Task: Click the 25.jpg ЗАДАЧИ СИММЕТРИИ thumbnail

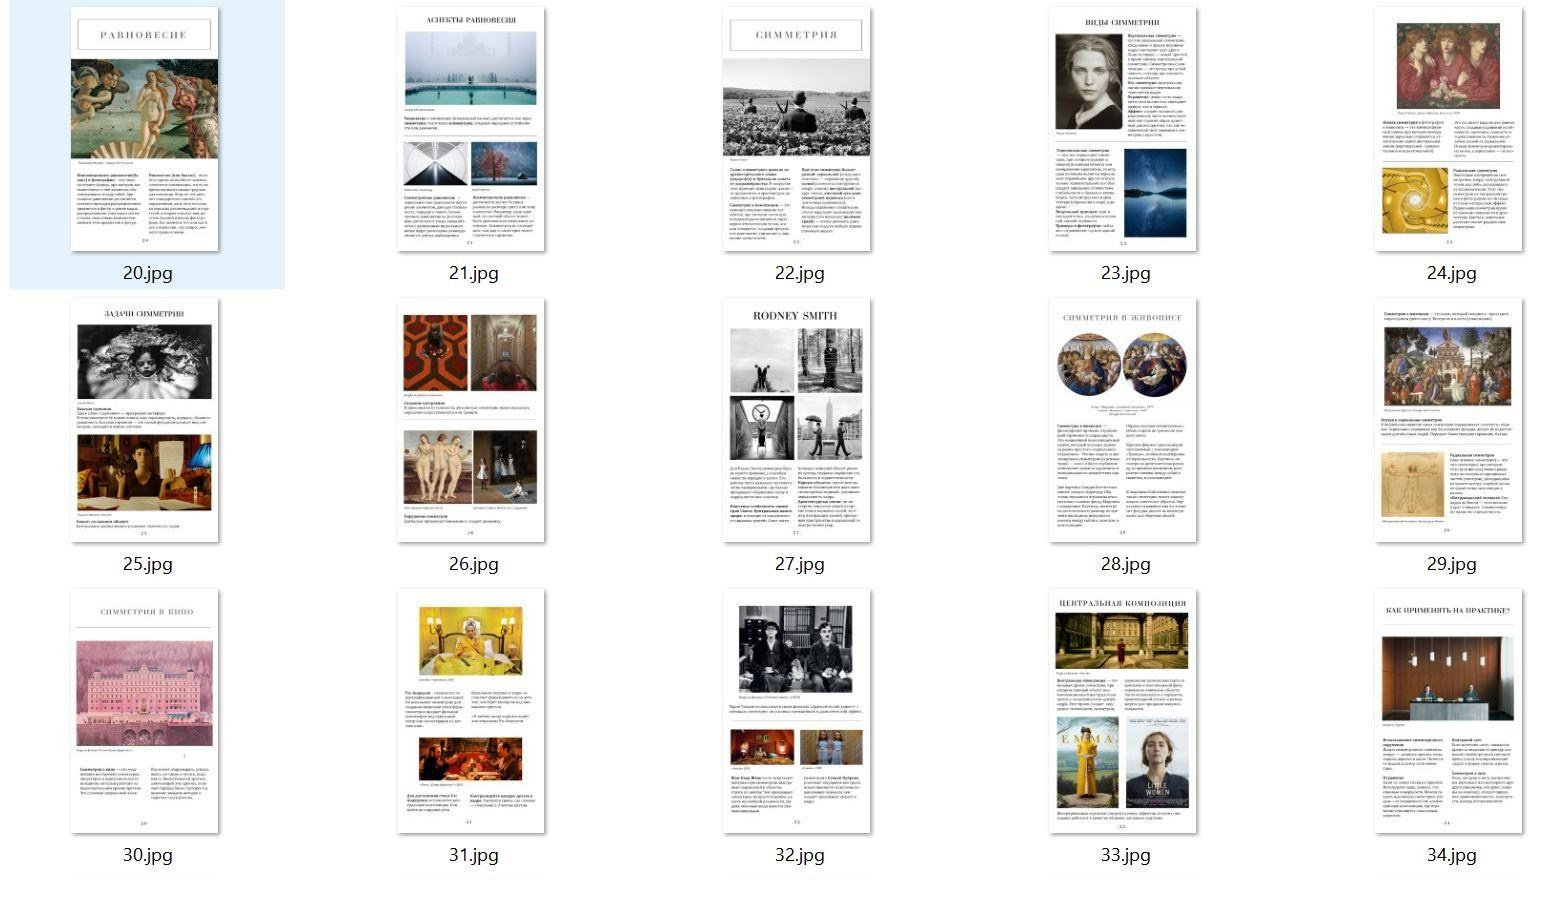Action: pos(145,420)
